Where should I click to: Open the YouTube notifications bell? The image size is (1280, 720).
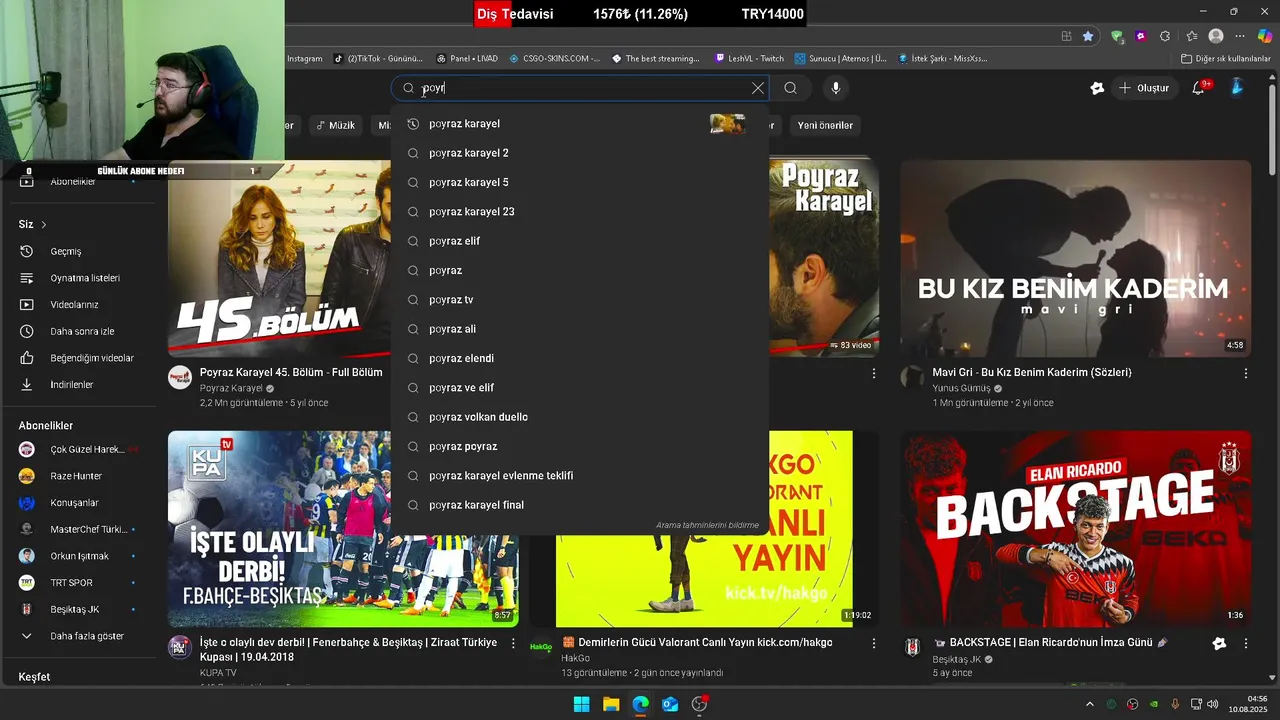click(1199, 88)
